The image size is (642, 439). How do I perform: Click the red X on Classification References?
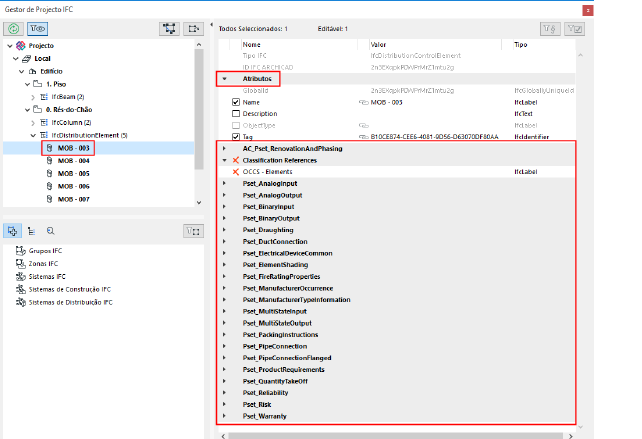click(236, 160)
